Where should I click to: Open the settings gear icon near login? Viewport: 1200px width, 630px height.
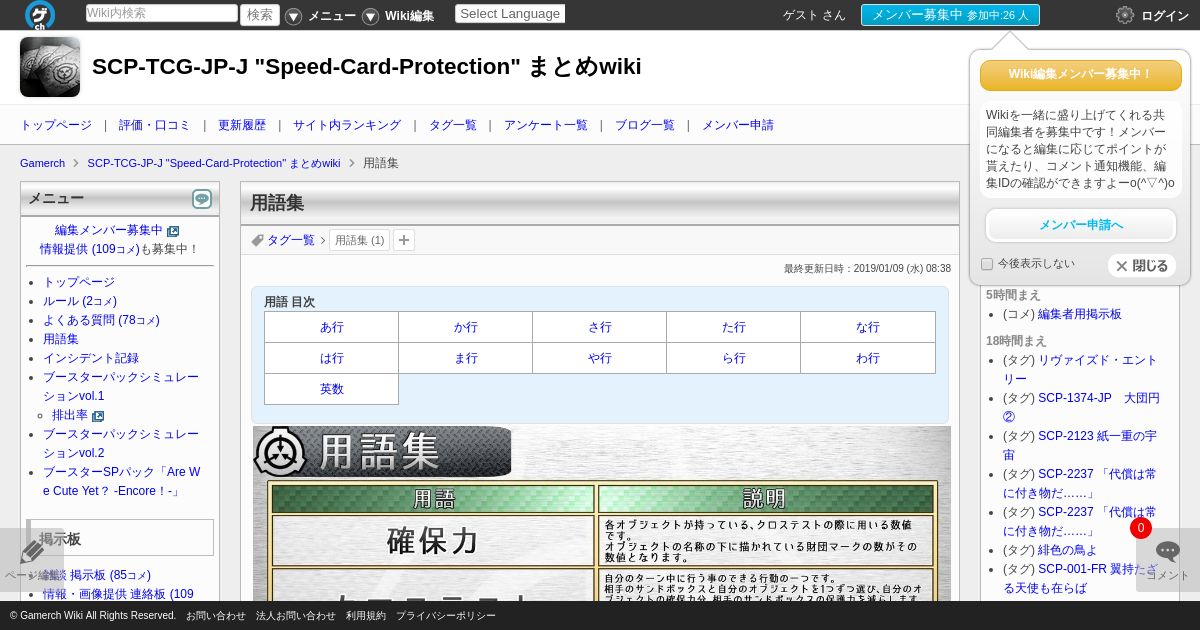click(1125, 15)
